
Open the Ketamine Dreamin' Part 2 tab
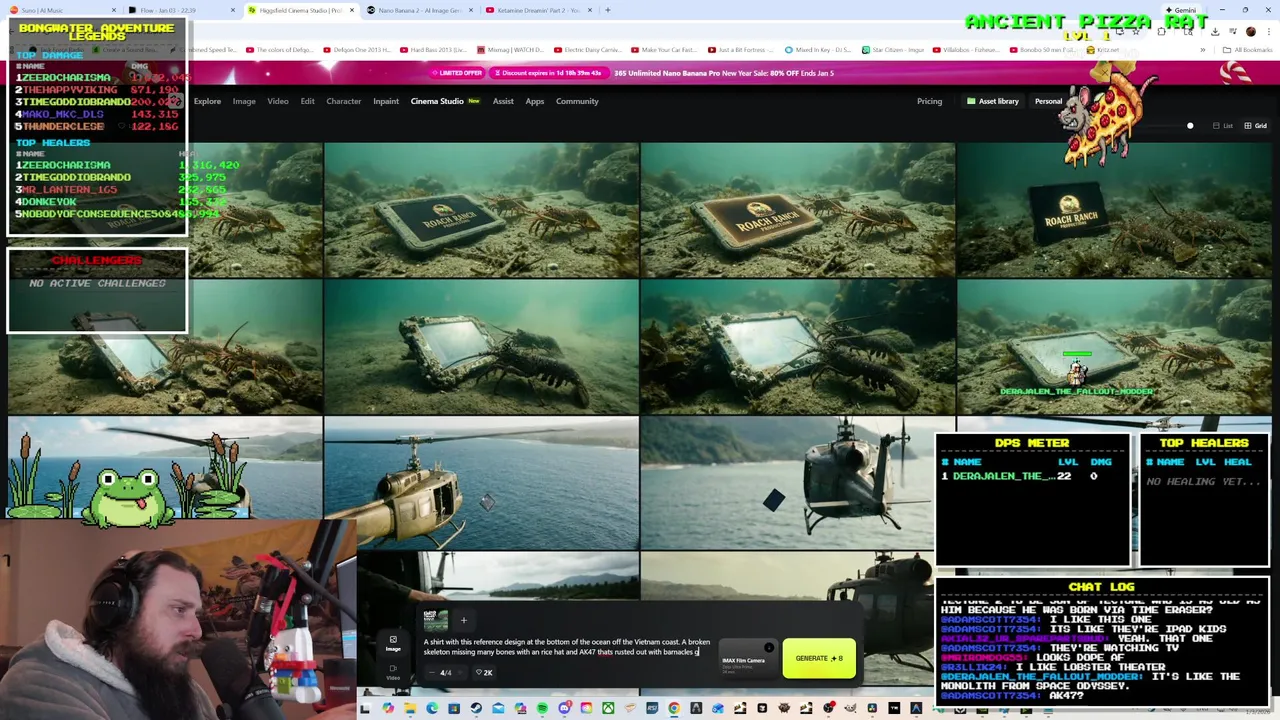pos(538,10)
